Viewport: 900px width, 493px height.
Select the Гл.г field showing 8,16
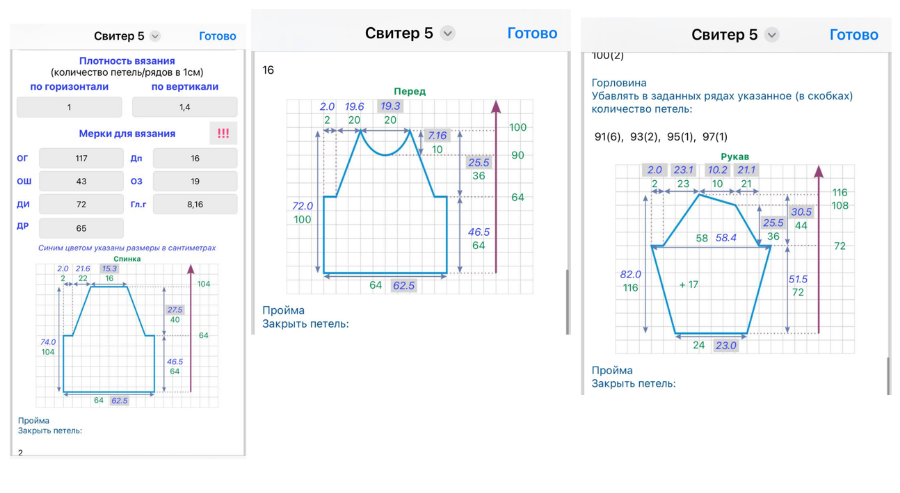pos(195,204)
